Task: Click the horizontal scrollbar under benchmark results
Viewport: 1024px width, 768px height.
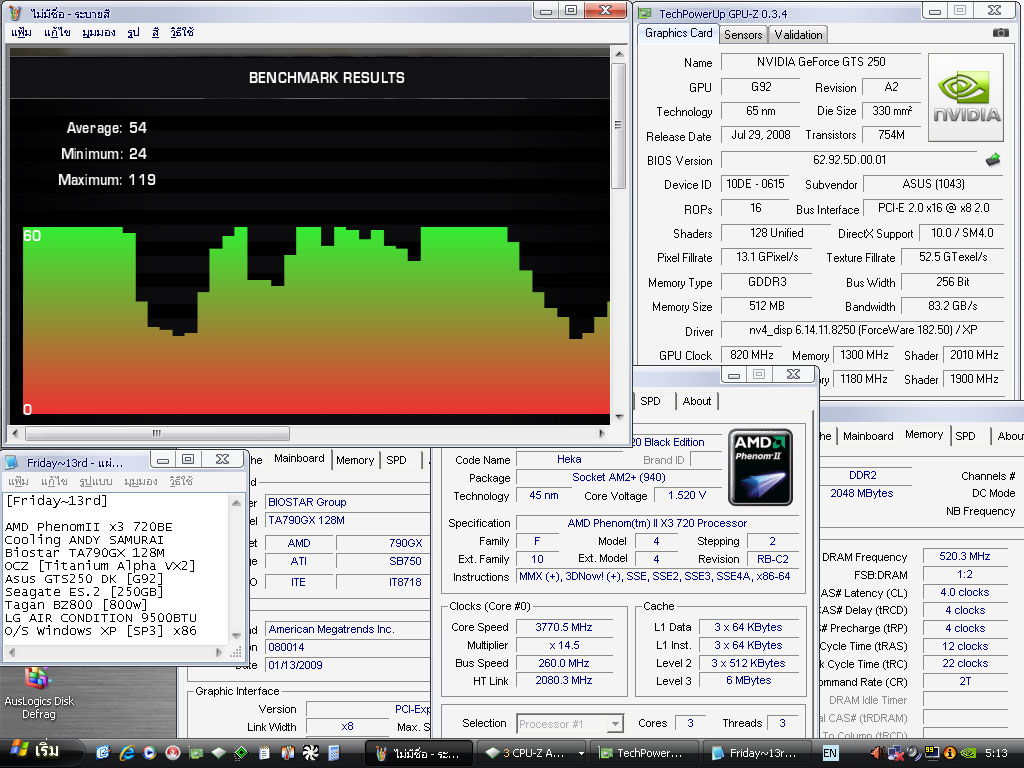Action: 157,434
